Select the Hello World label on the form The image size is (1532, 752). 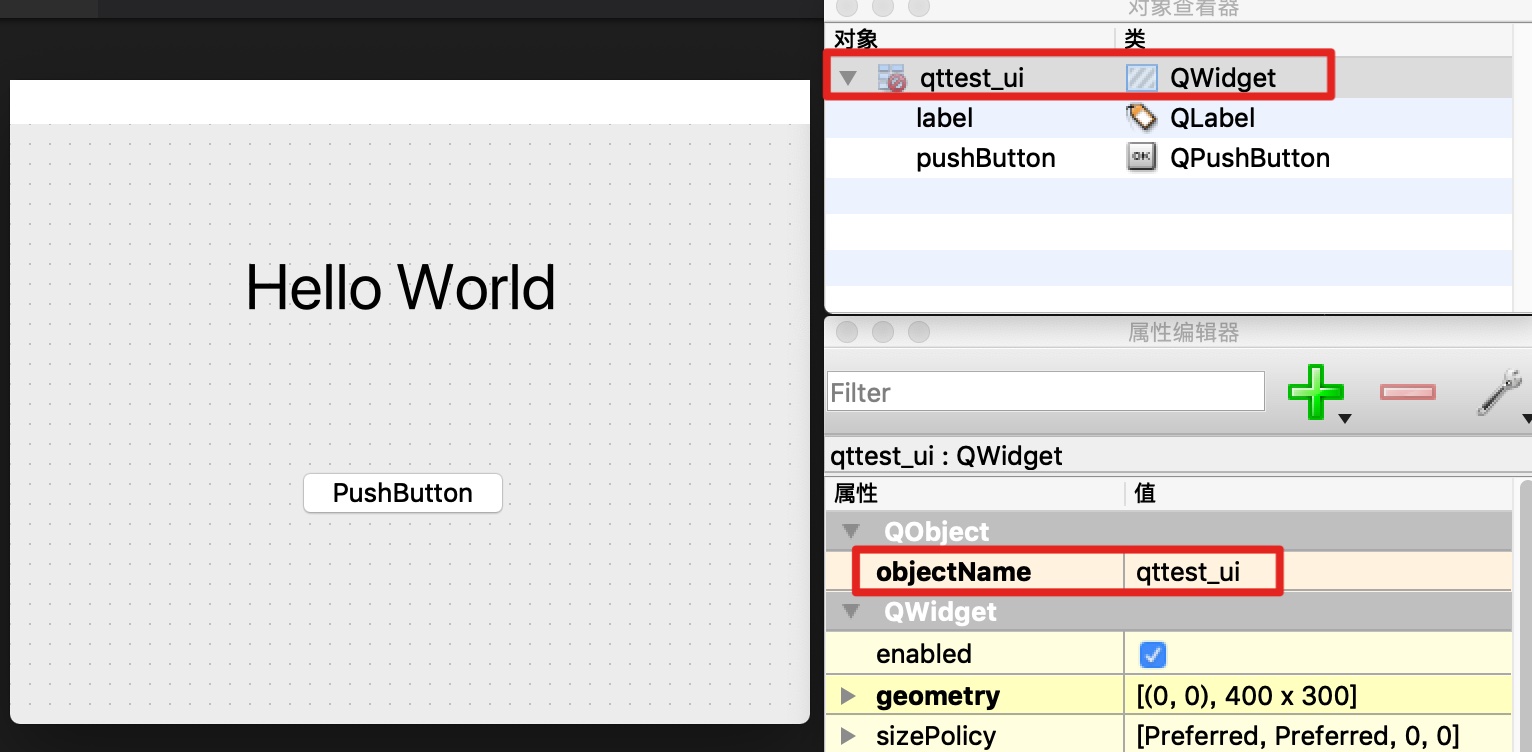pyautogui.click(x=400, y=288)
